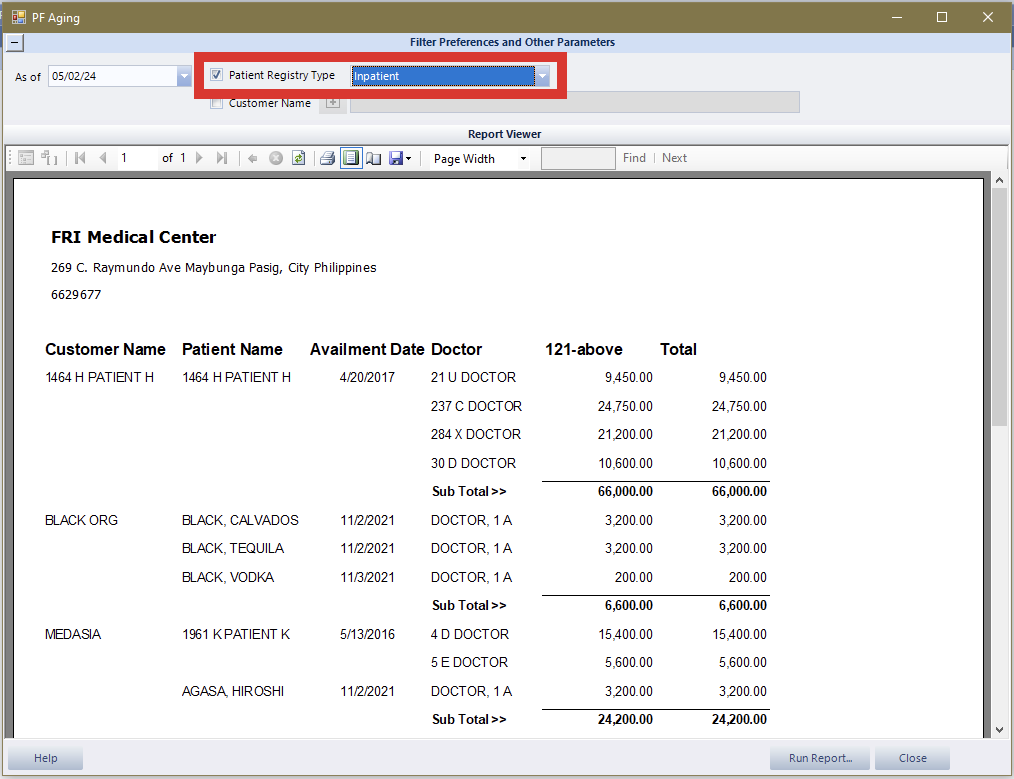Collapse the Filter Preferences panel
Screen dimensions: 1014x779
[x=15, y=43]
